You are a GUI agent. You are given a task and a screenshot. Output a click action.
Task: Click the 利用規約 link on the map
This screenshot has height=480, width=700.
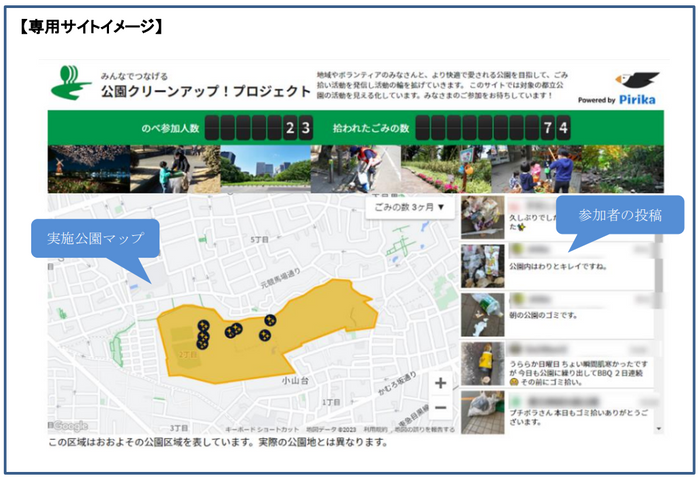375,430
